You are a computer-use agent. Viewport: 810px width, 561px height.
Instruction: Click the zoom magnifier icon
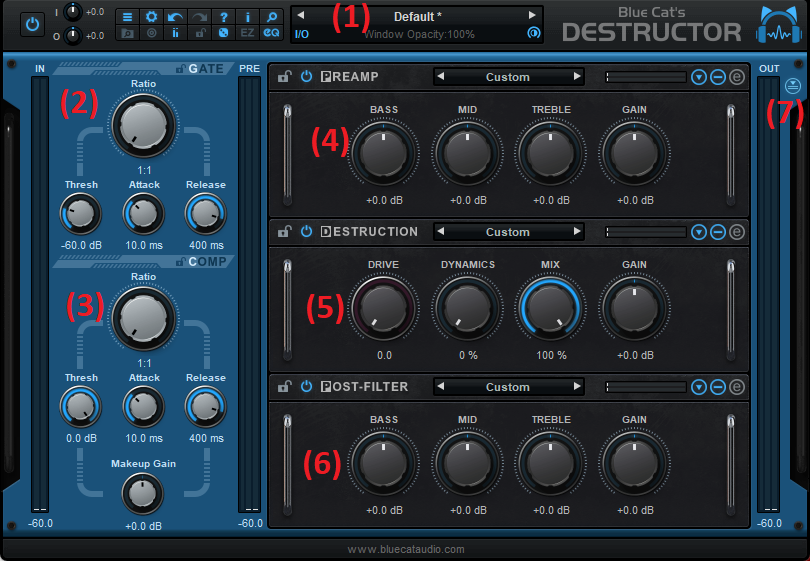271,17
